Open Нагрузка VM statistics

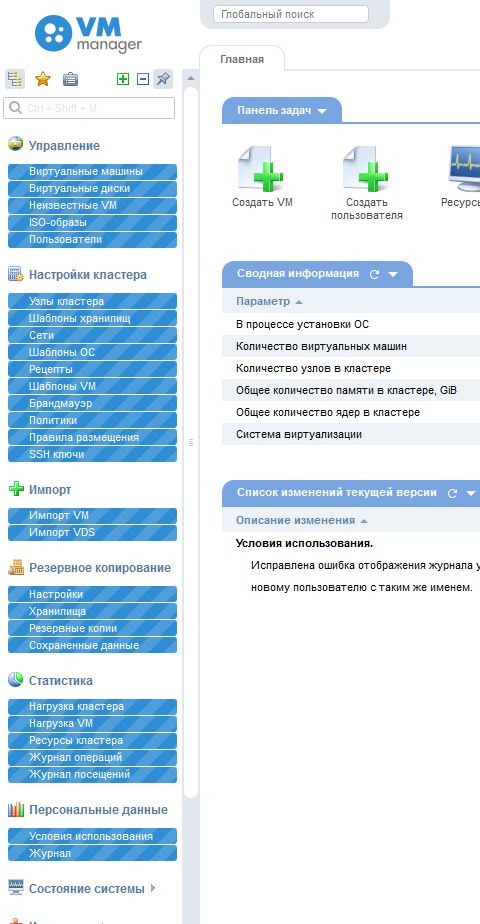point(92,724)
